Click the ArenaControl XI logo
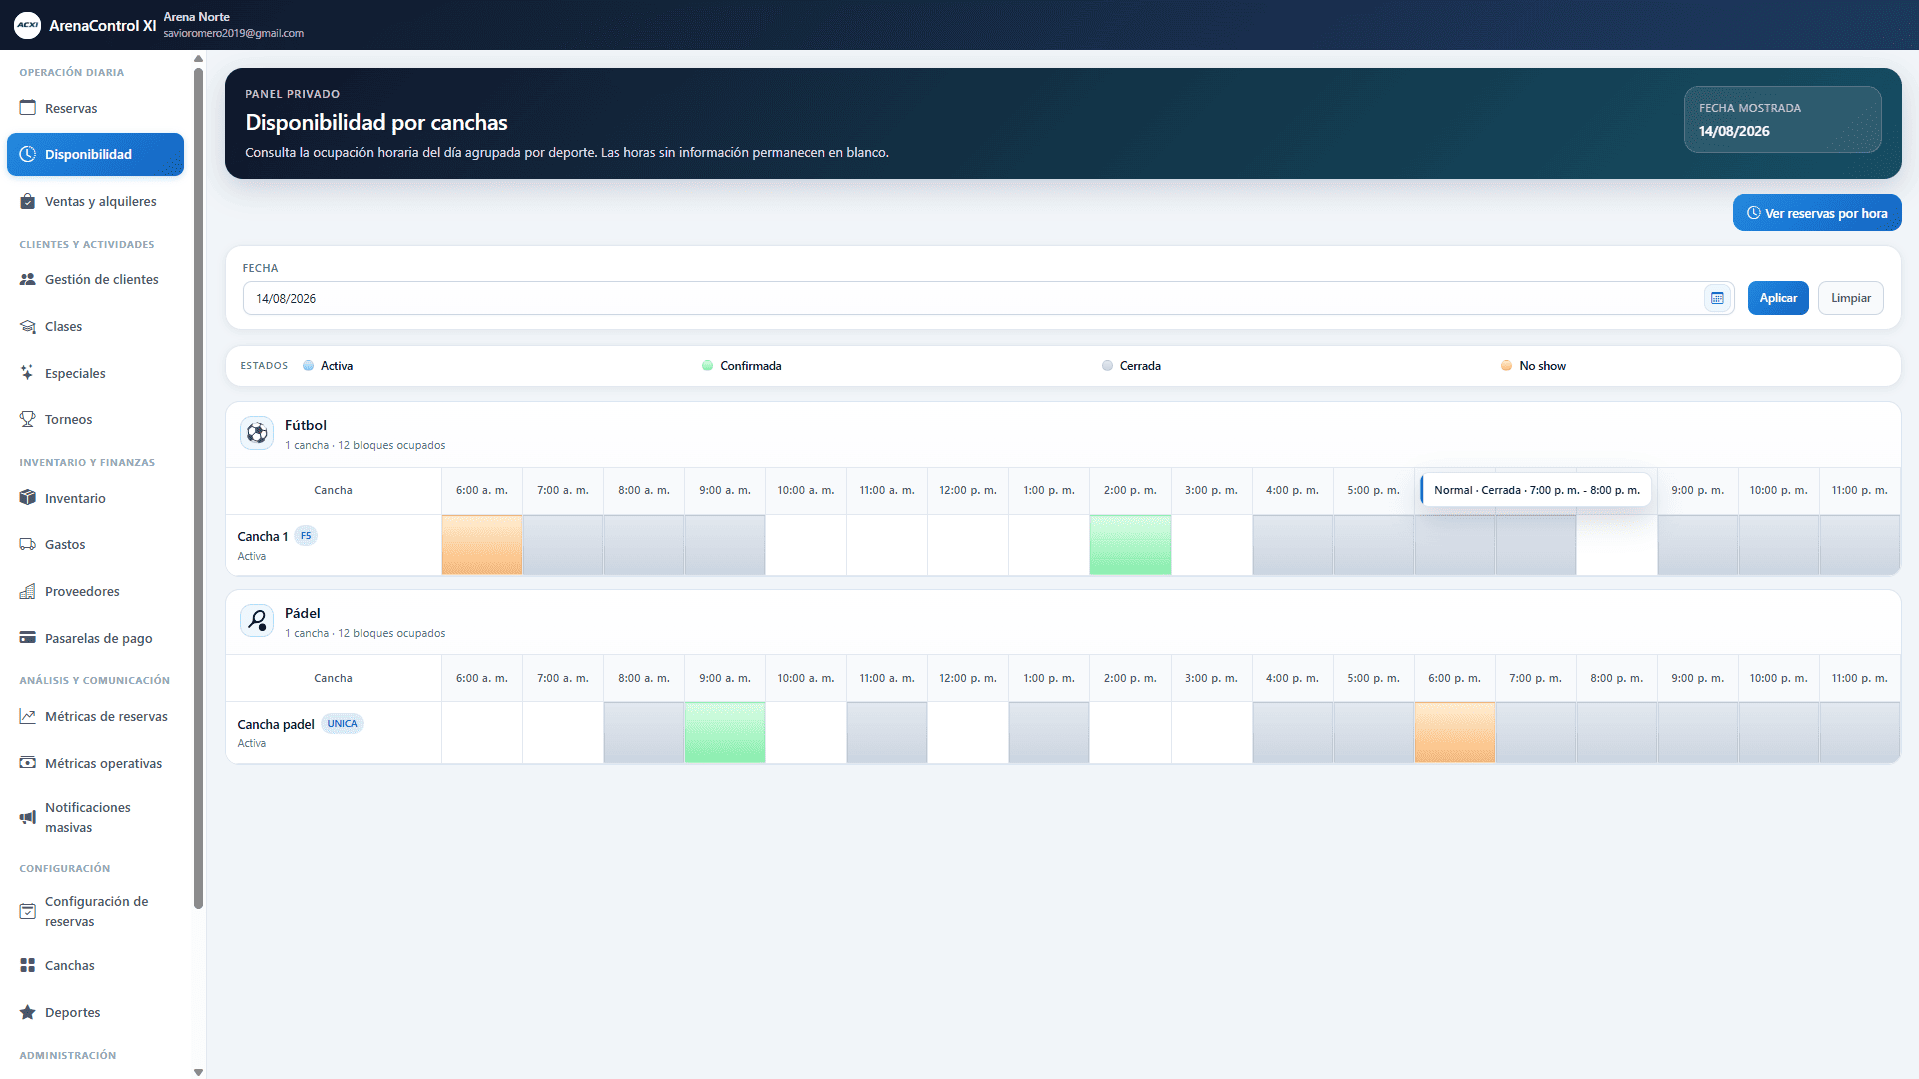This screenshot has height=1079, width=1919. click(x=28, y=25)
